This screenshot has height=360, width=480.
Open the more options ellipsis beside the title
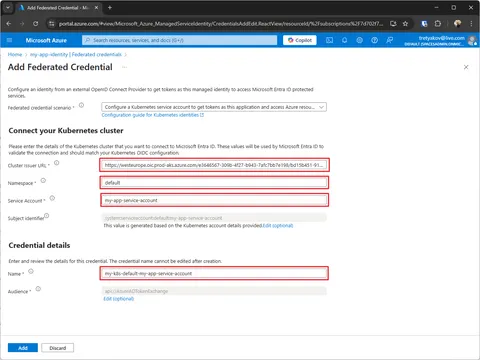(x=124, y=67)
